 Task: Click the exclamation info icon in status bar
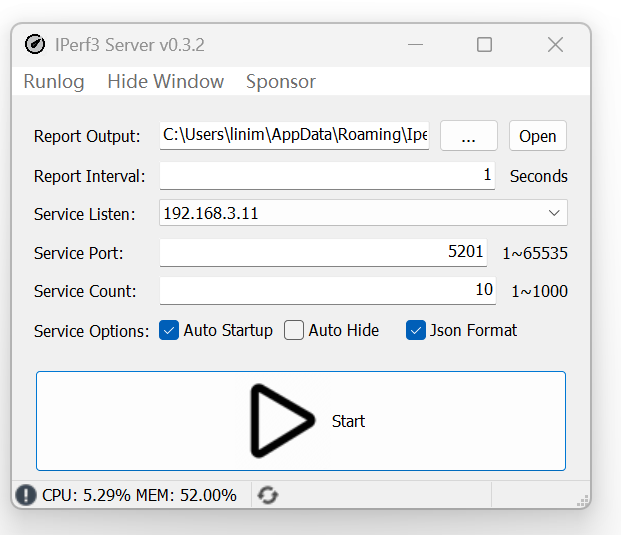tap(26, 495)
